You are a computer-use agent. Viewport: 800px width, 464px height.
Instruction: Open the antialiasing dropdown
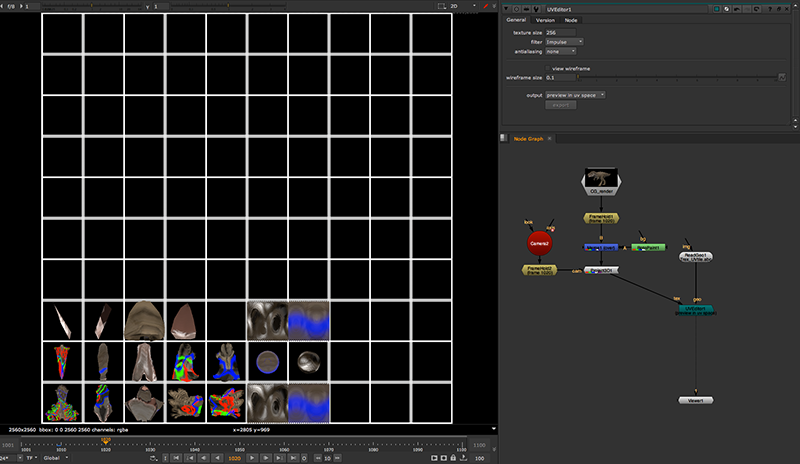click(x=561, y=51)
